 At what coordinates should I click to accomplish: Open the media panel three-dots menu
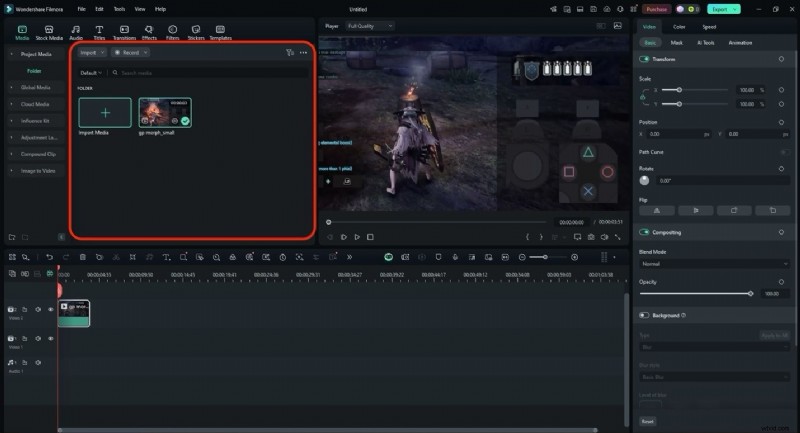[304, 53]
